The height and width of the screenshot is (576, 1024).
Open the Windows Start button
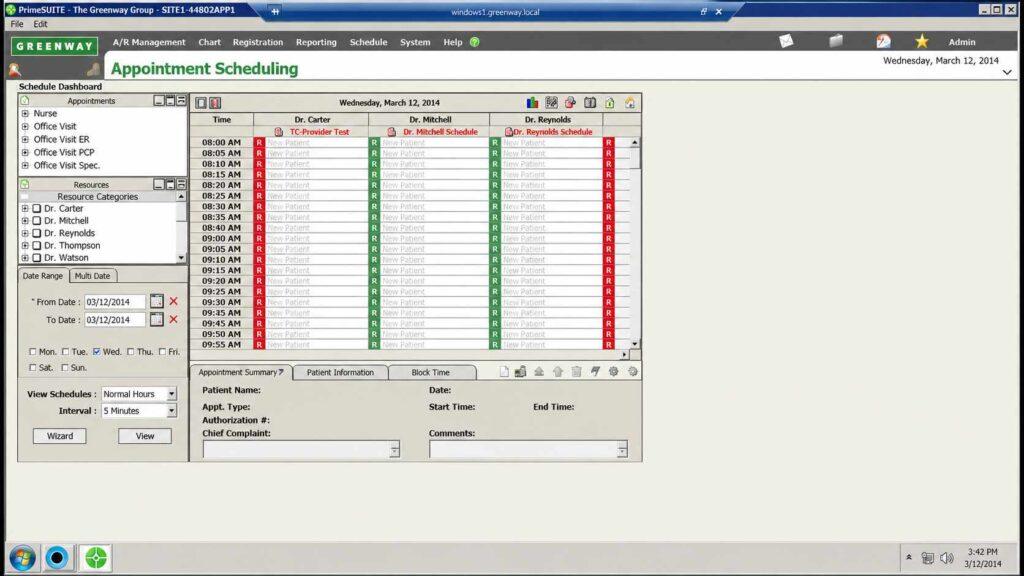(22, 558)
